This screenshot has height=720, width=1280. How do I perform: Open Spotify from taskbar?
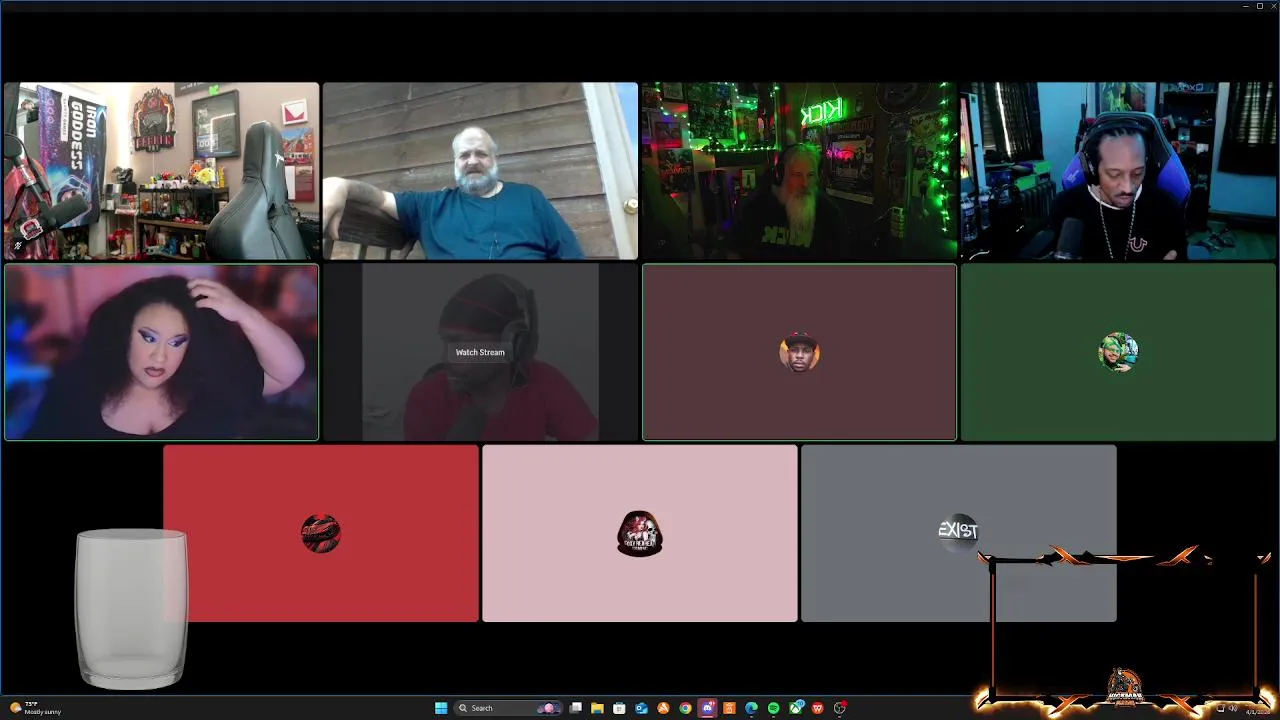[x=773, y=708]
